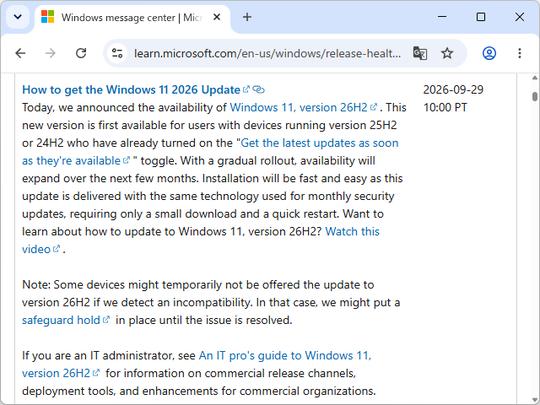Bookmark this page with the star
This screenshot has width=540, height=405.
[x=447, y=53]
